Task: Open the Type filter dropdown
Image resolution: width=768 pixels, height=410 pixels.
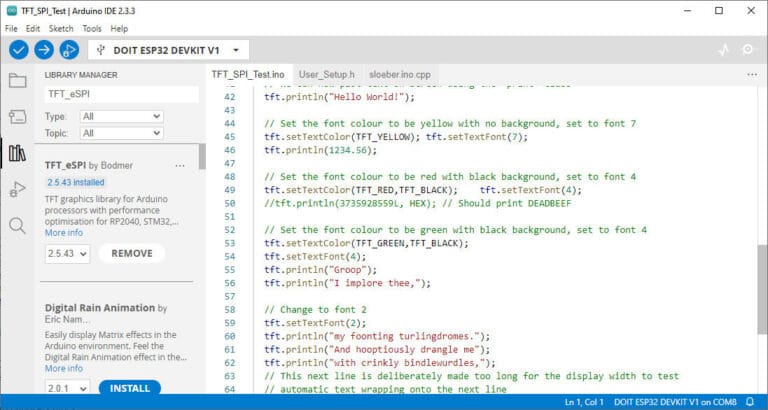Action: 121,117
